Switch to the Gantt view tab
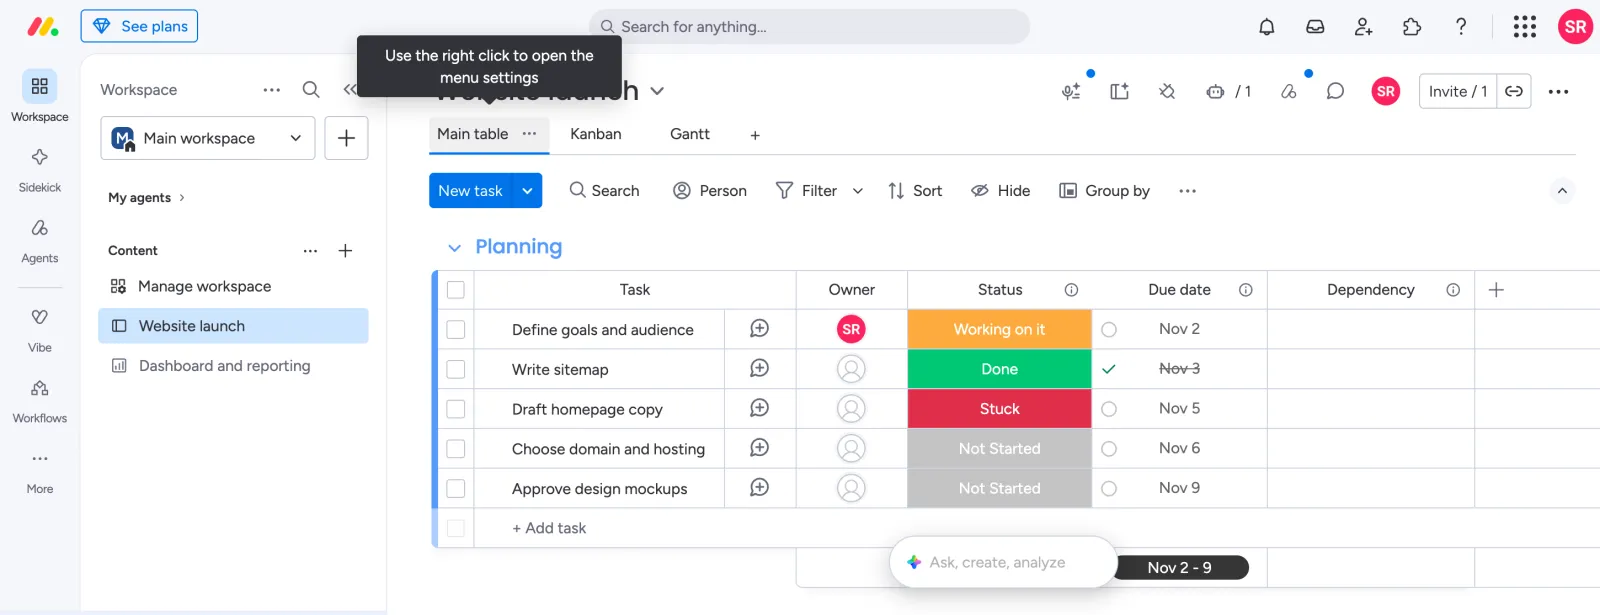Image resolution: width=1600 pixels, height=615 pixels. pyautogui.click(x=690, y=134)
